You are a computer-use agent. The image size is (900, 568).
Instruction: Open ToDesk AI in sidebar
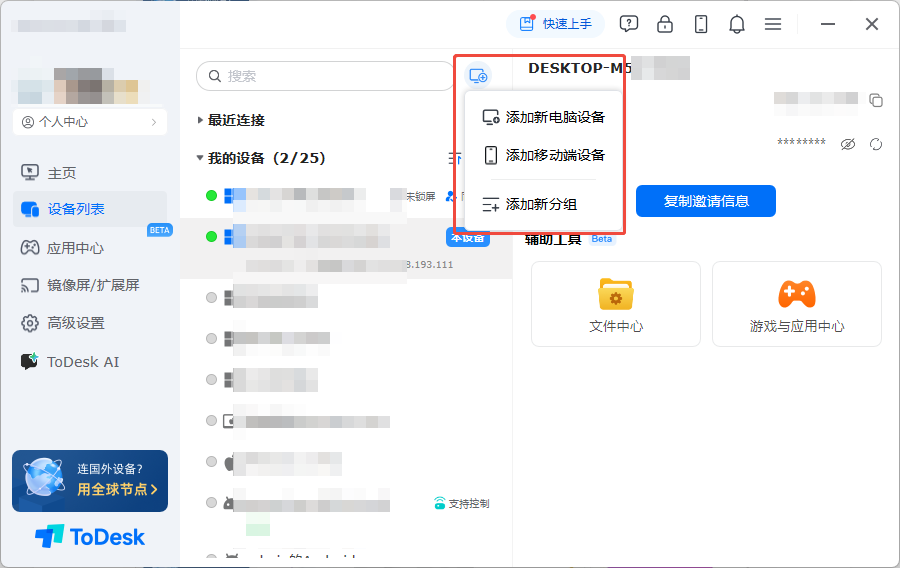click(x=90, y=362)
